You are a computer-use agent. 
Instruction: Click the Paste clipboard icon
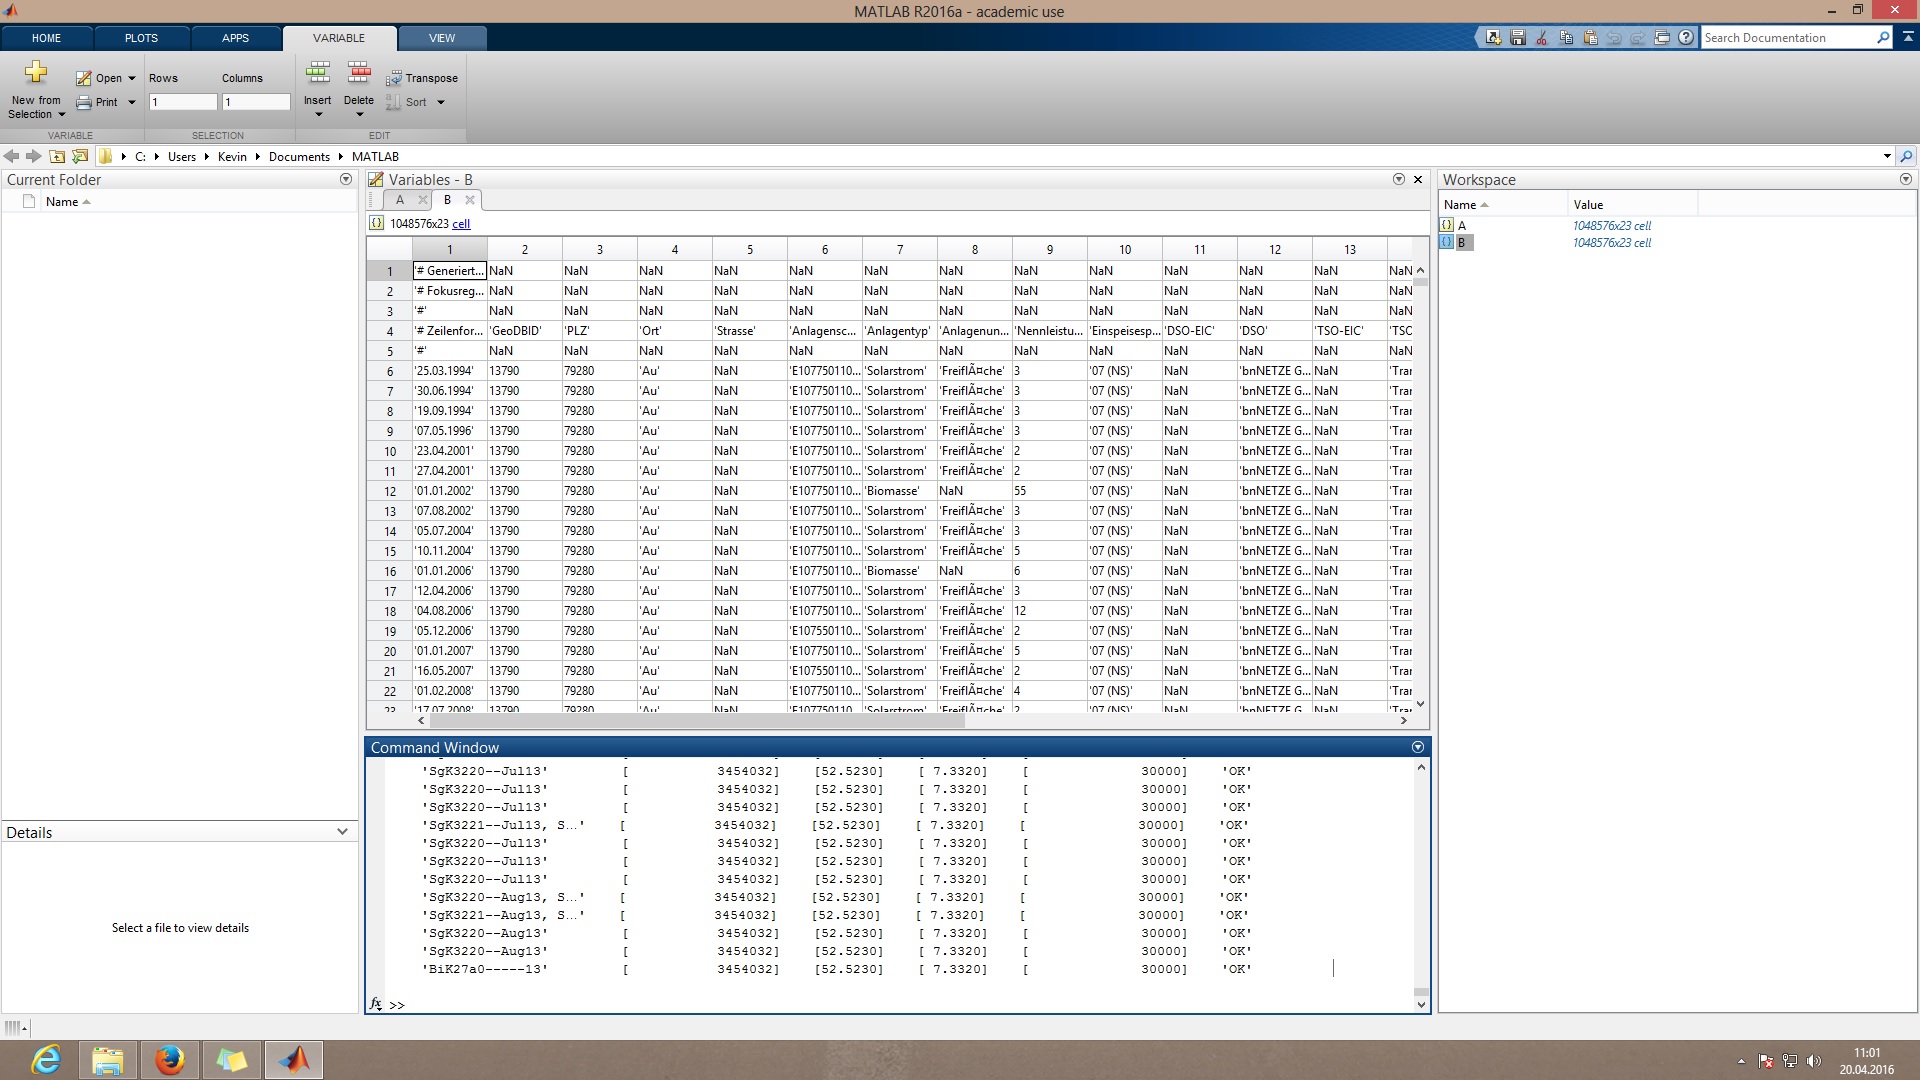tap(1590, 38)
